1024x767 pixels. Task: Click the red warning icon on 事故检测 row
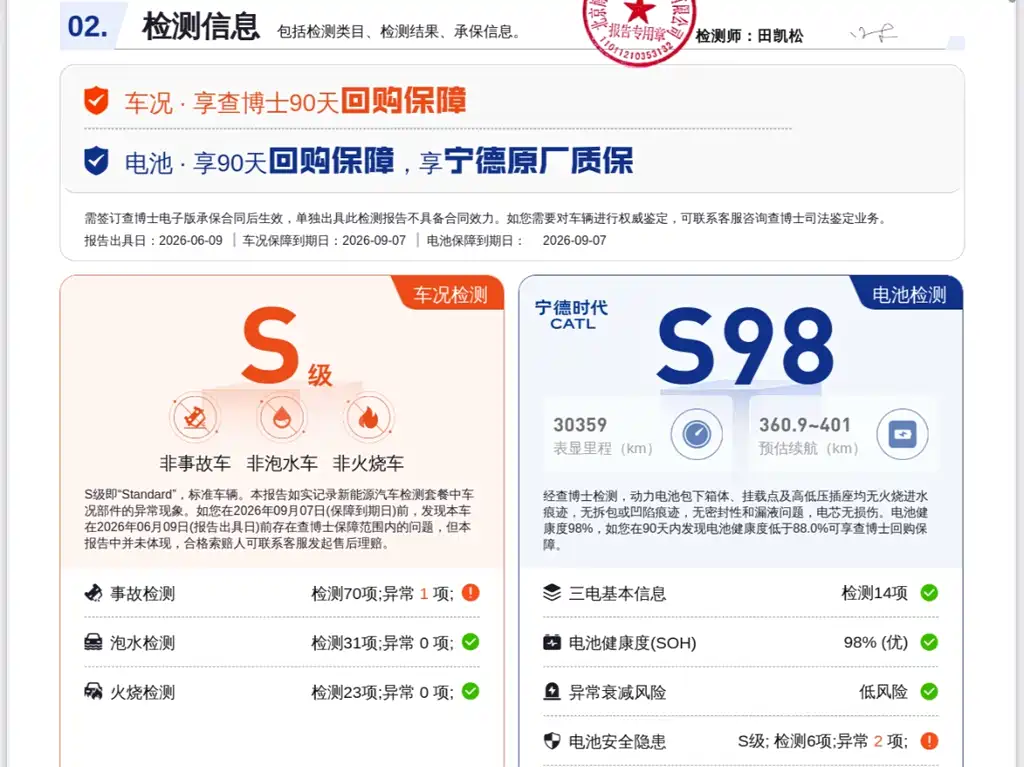(x=470, y=593)
